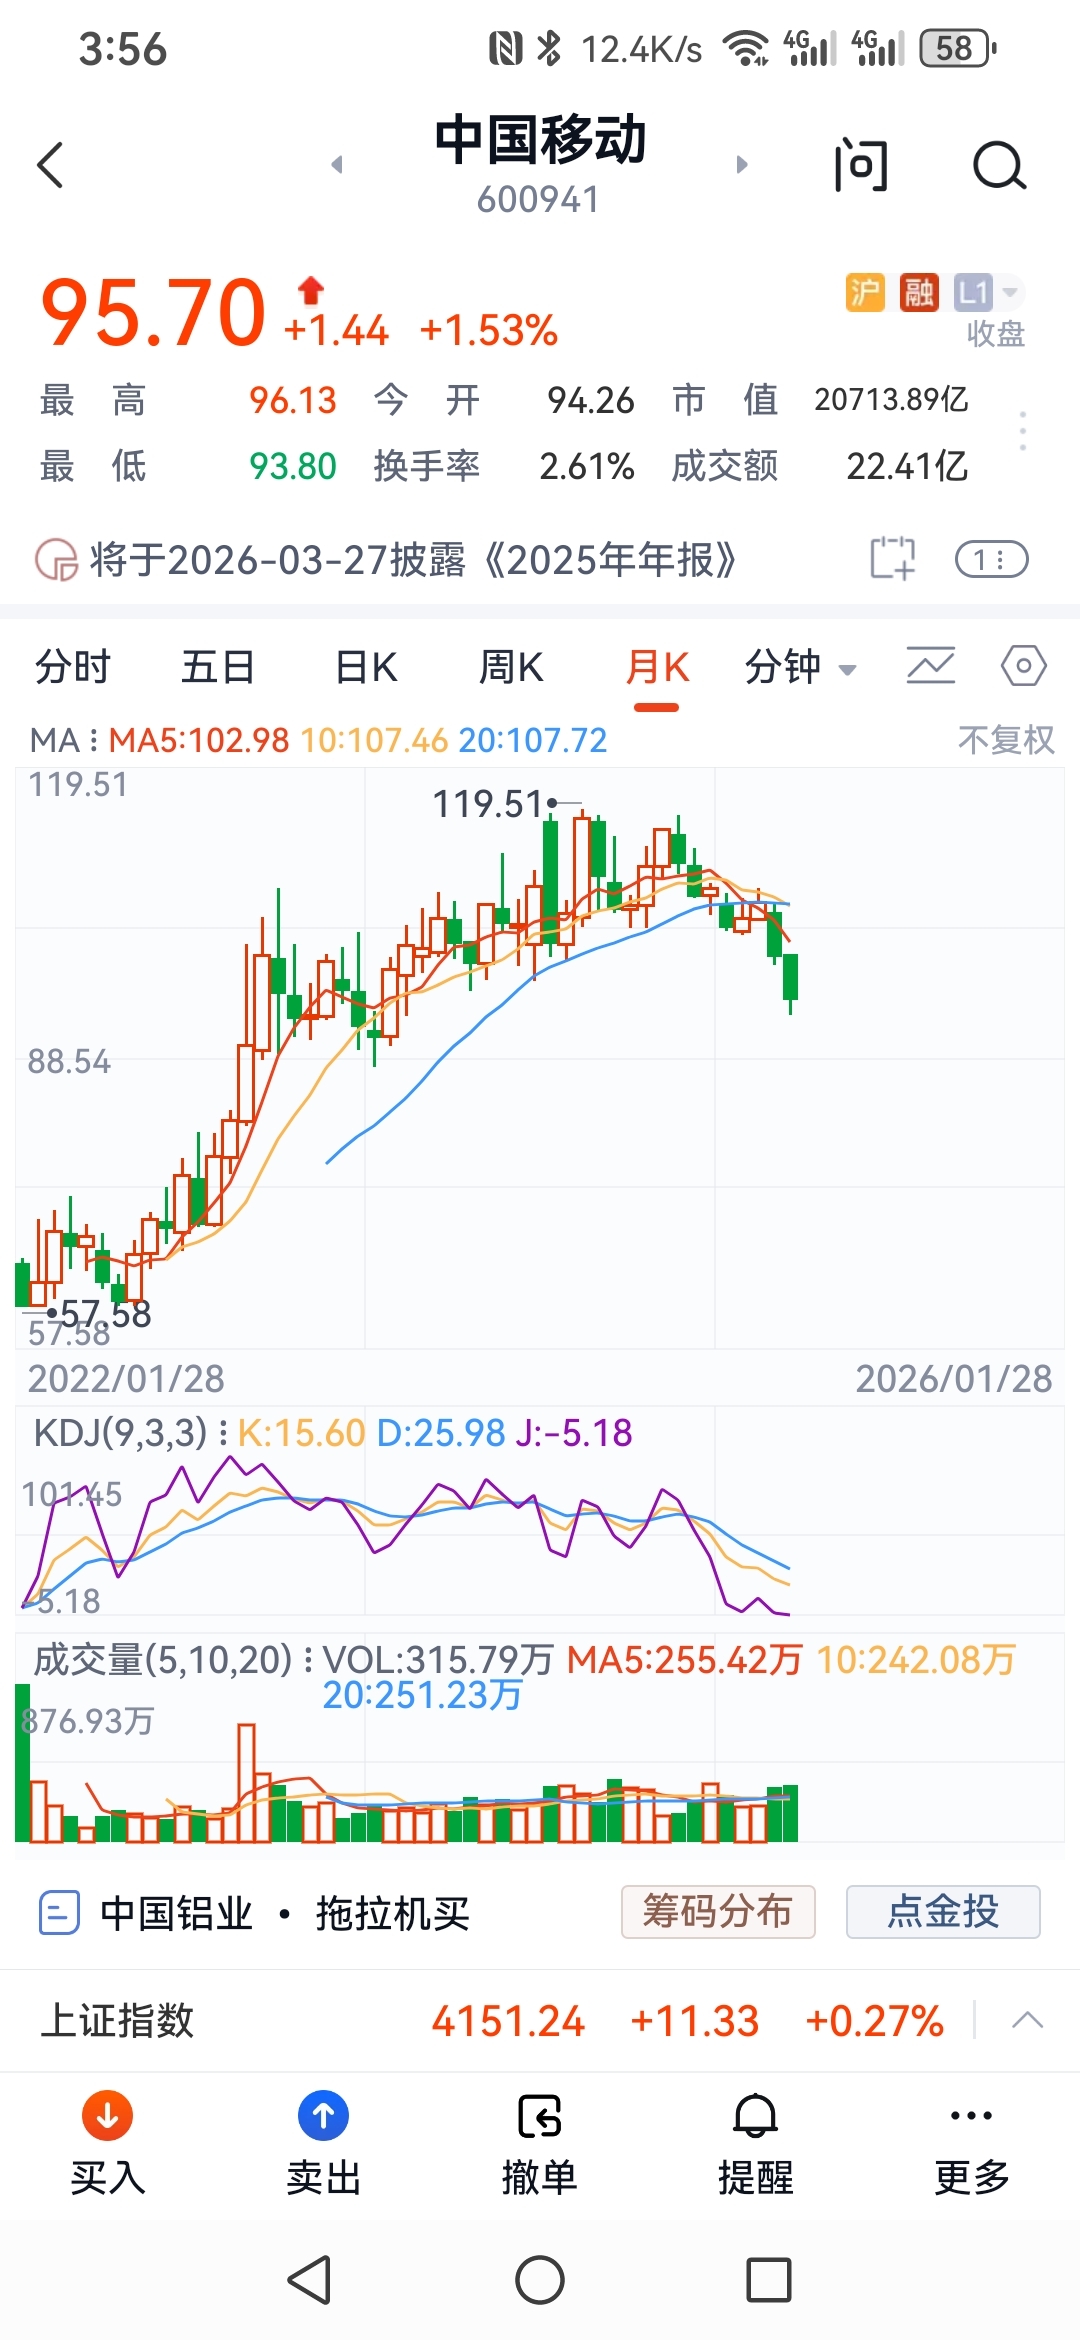Image resolution: width=1080 pixels, height=2340 pixels.
Task: Switch to 周K chart tab
Action: [511, 667]
